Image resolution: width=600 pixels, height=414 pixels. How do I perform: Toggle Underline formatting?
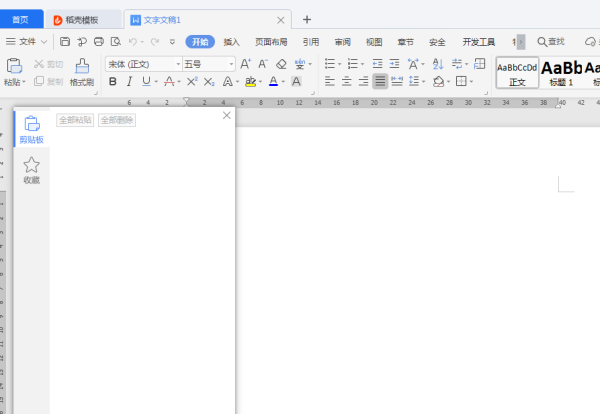146,81
